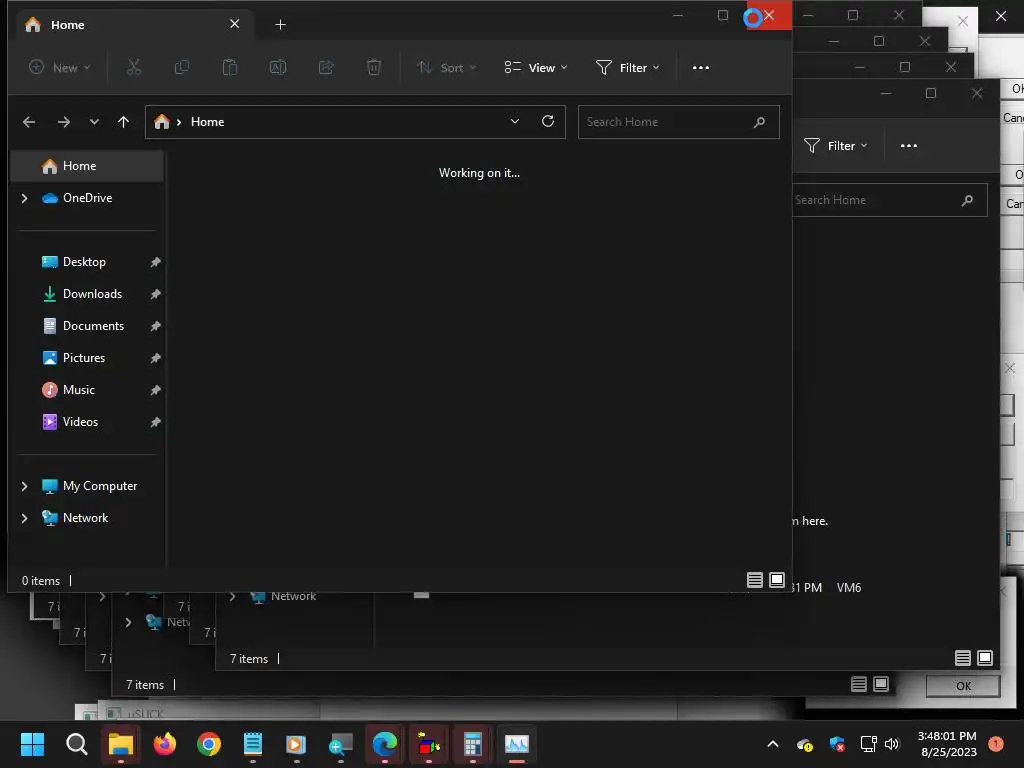Expand the address bar history dropdown
The height and width of the screenshot is (768, 1024).
coord(515,121)
